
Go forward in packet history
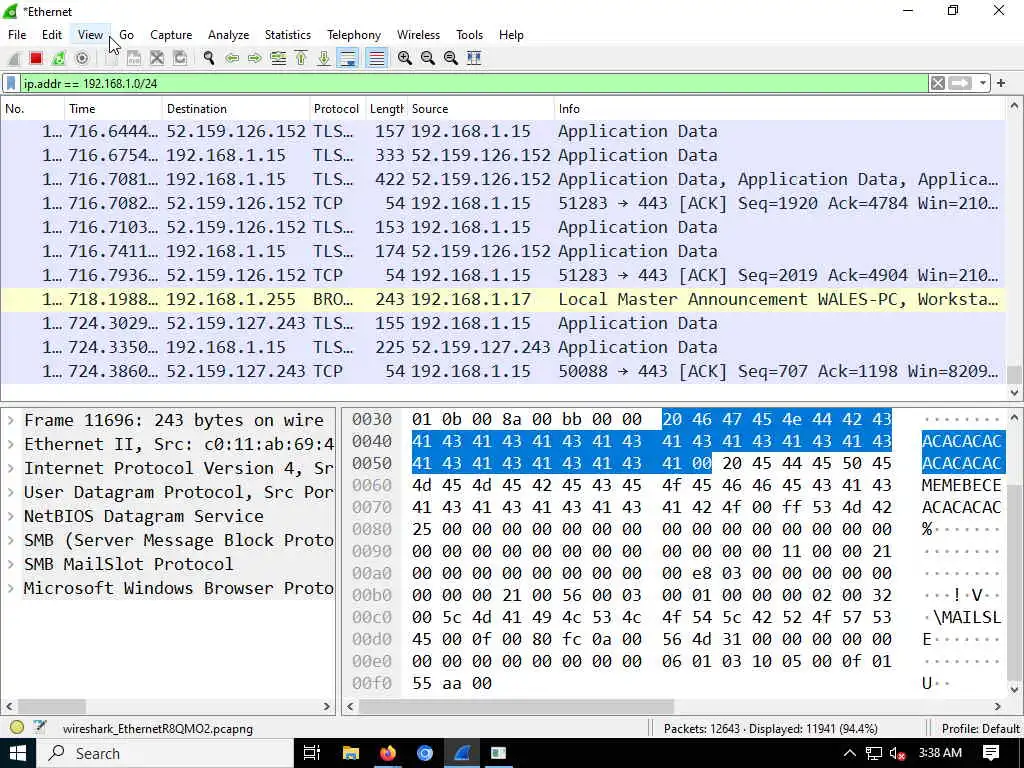[x=255, y=58]
